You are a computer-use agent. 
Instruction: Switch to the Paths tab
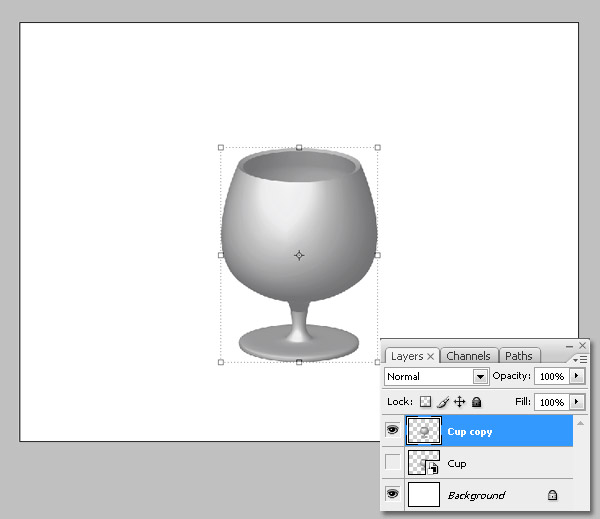click(519, 356)
